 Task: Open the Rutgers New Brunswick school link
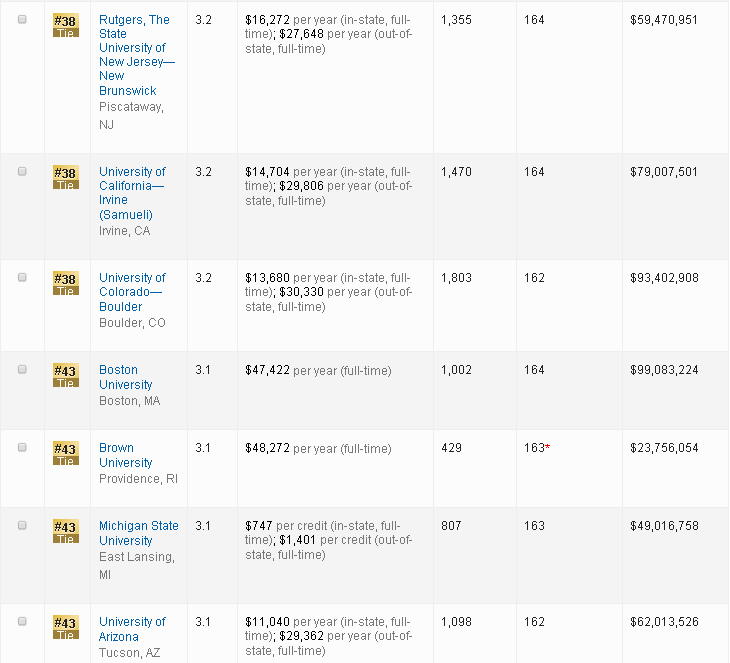(134, 55)
